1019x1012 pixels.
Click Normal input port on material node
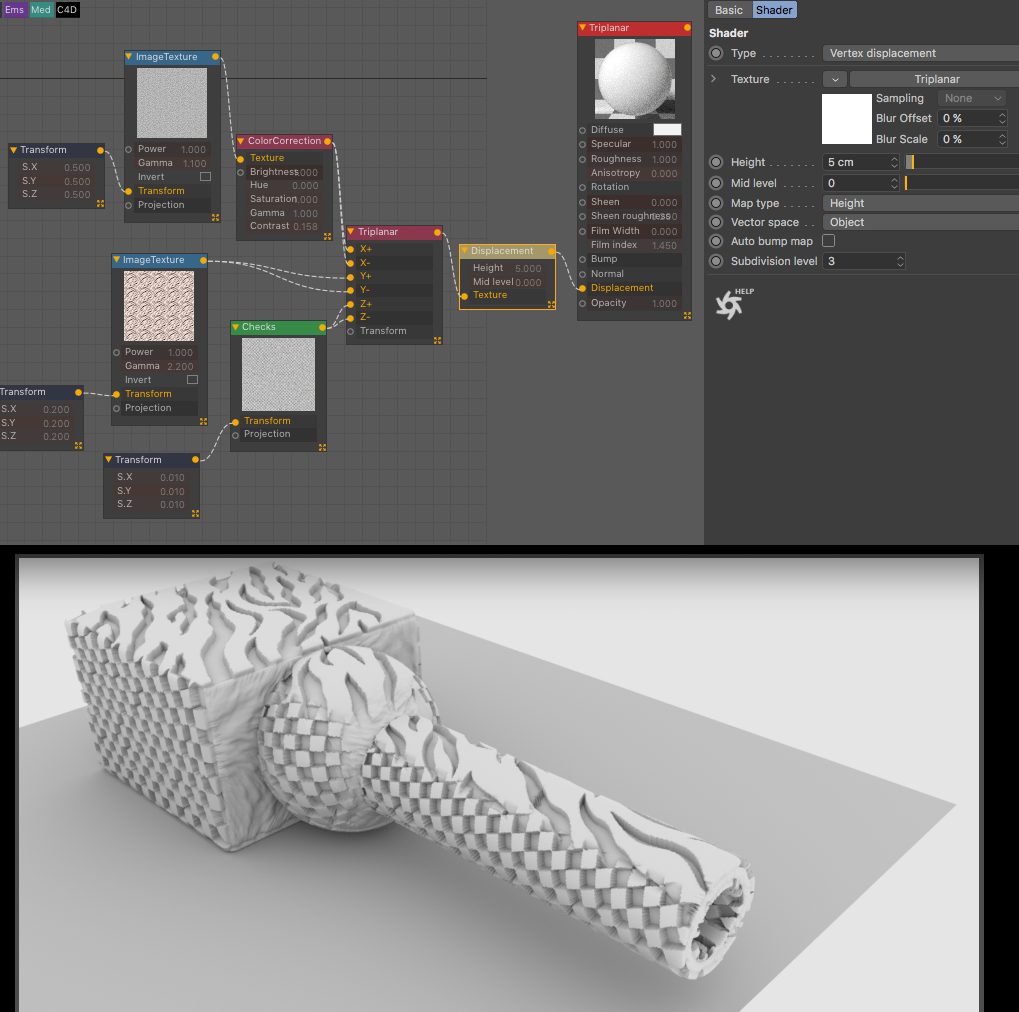coord(582,274)
